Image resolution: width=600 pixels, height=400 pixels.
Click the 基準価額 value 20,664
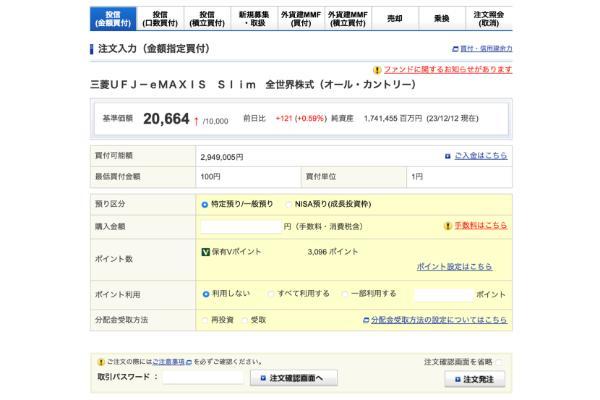(166, 119)
